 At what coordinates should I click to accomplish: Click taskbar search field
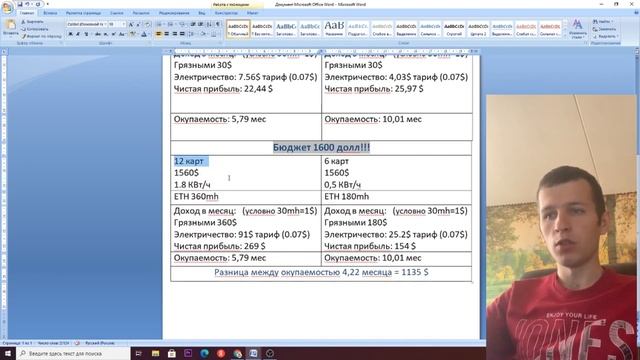click(x=73, y=353)
